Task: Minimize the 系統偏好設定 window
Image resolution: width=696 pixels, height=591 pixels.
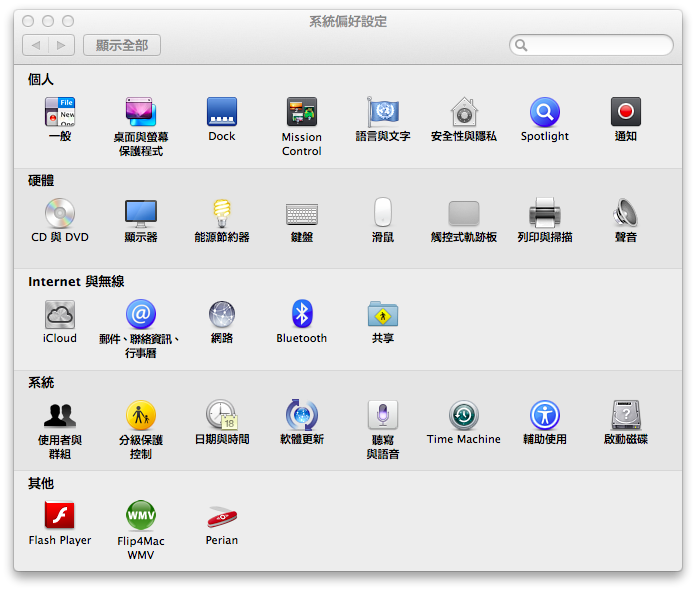Action: click(48, 21)
